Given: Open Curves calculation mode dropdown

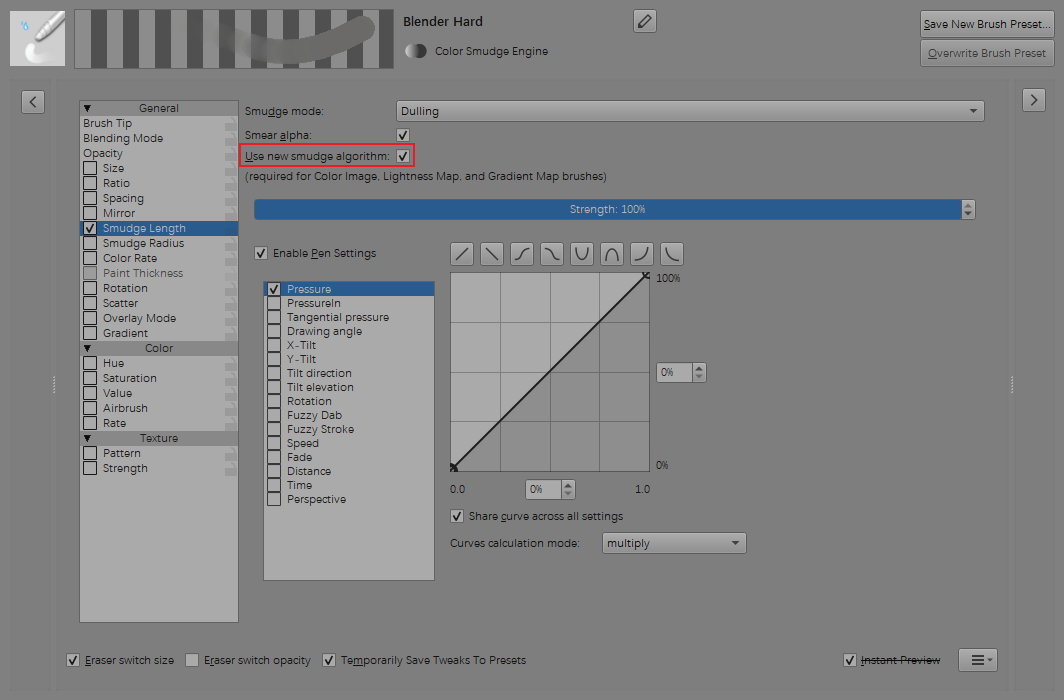Looking at the screenshot, I should (674, 543).
